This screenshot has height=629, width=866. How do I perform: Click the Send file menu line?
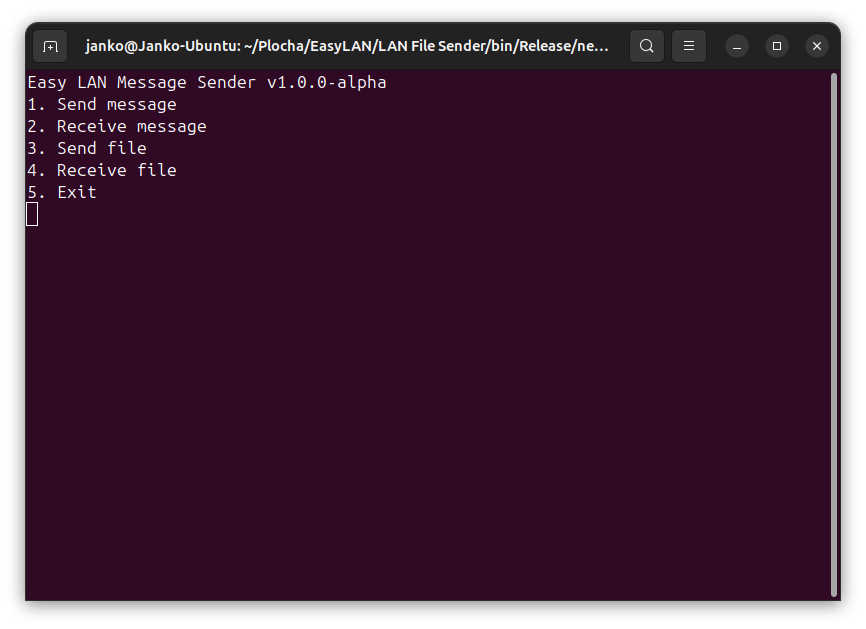click(87, 149)
